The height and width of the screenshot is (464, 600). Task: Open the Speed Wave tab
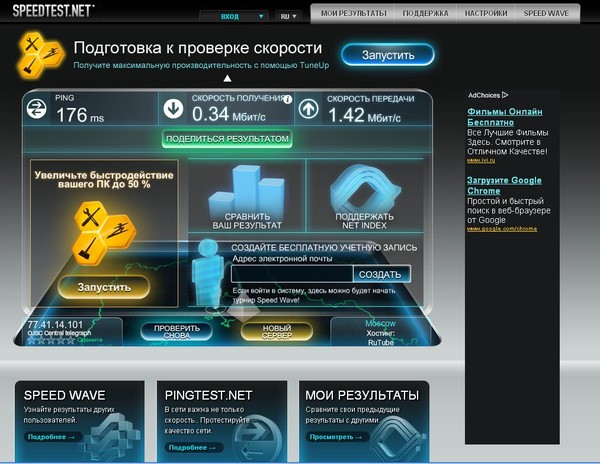point(546,13)
